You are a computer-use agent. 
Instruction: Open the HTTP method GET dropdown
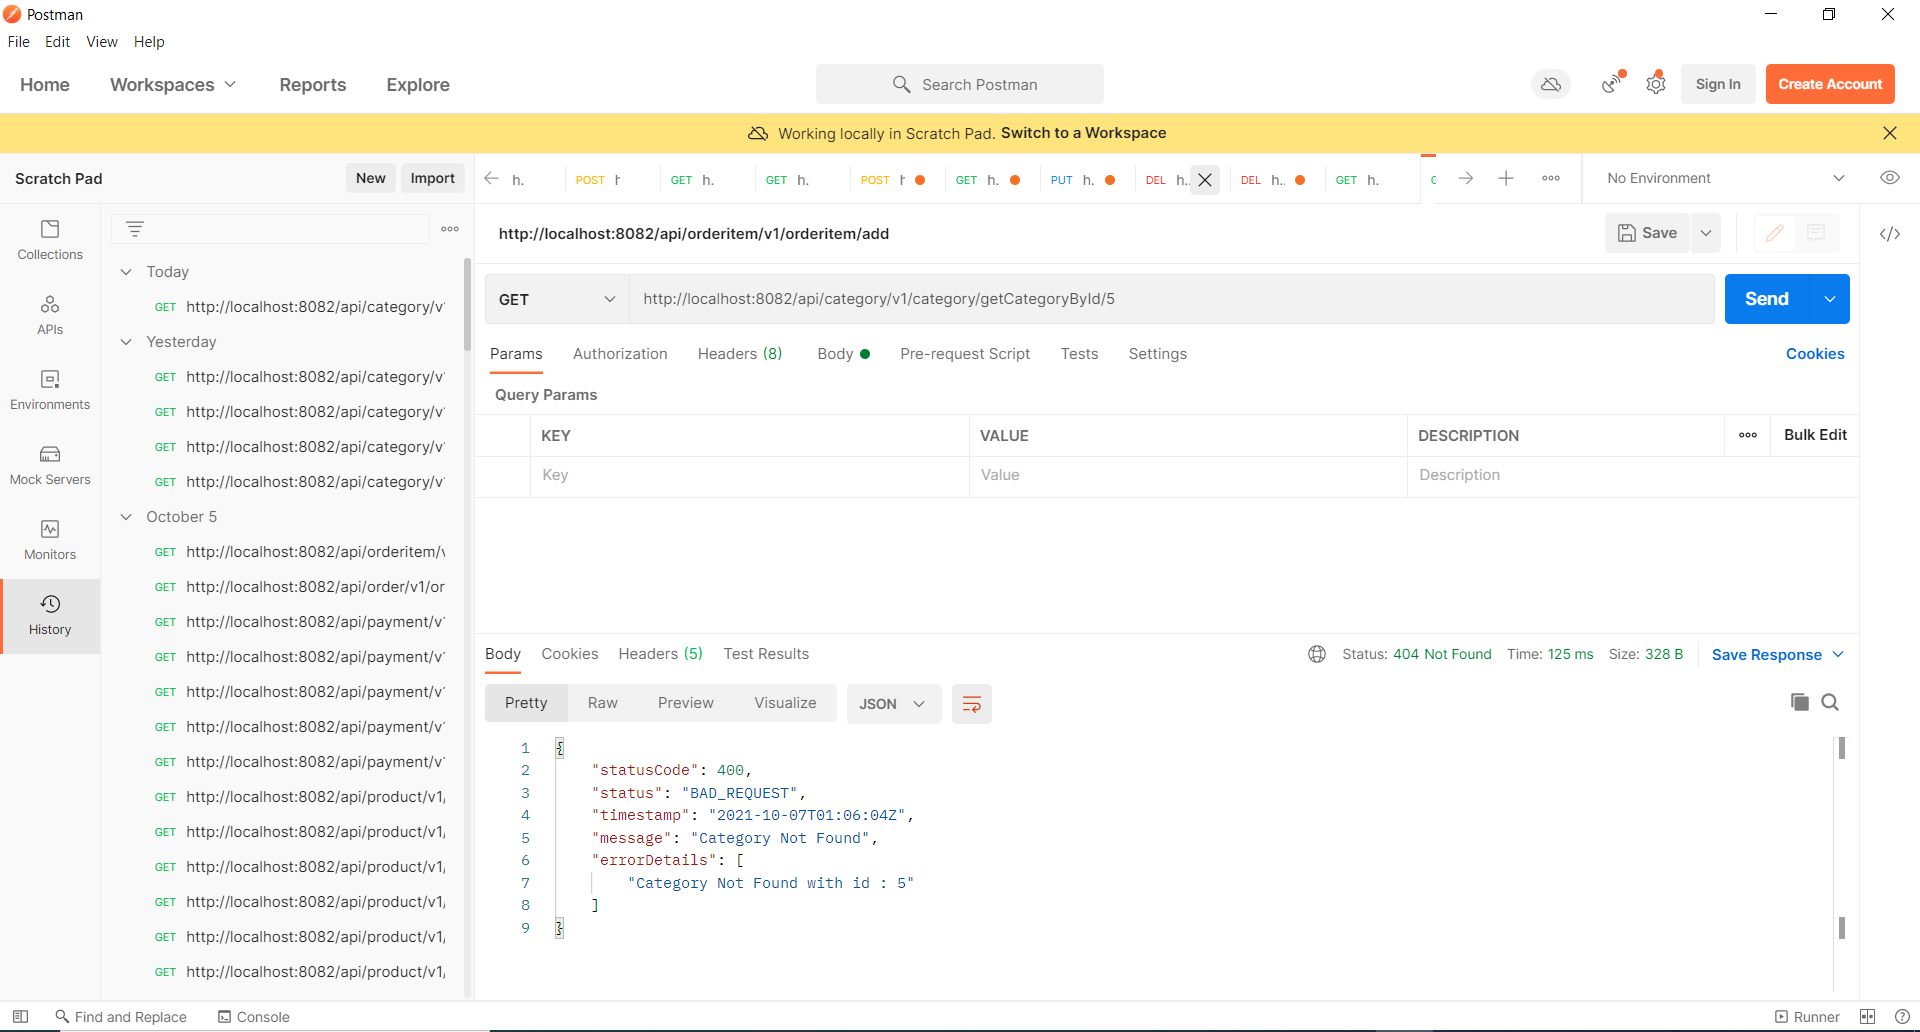(x=556, y=299)
